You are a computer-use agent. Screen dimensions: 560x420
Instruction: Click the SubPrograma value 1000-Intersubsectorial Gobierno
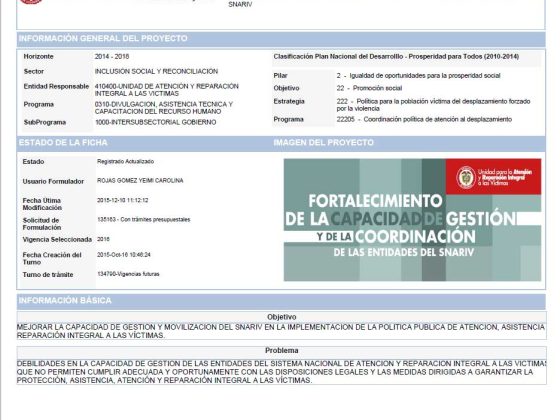coord(155,122)
